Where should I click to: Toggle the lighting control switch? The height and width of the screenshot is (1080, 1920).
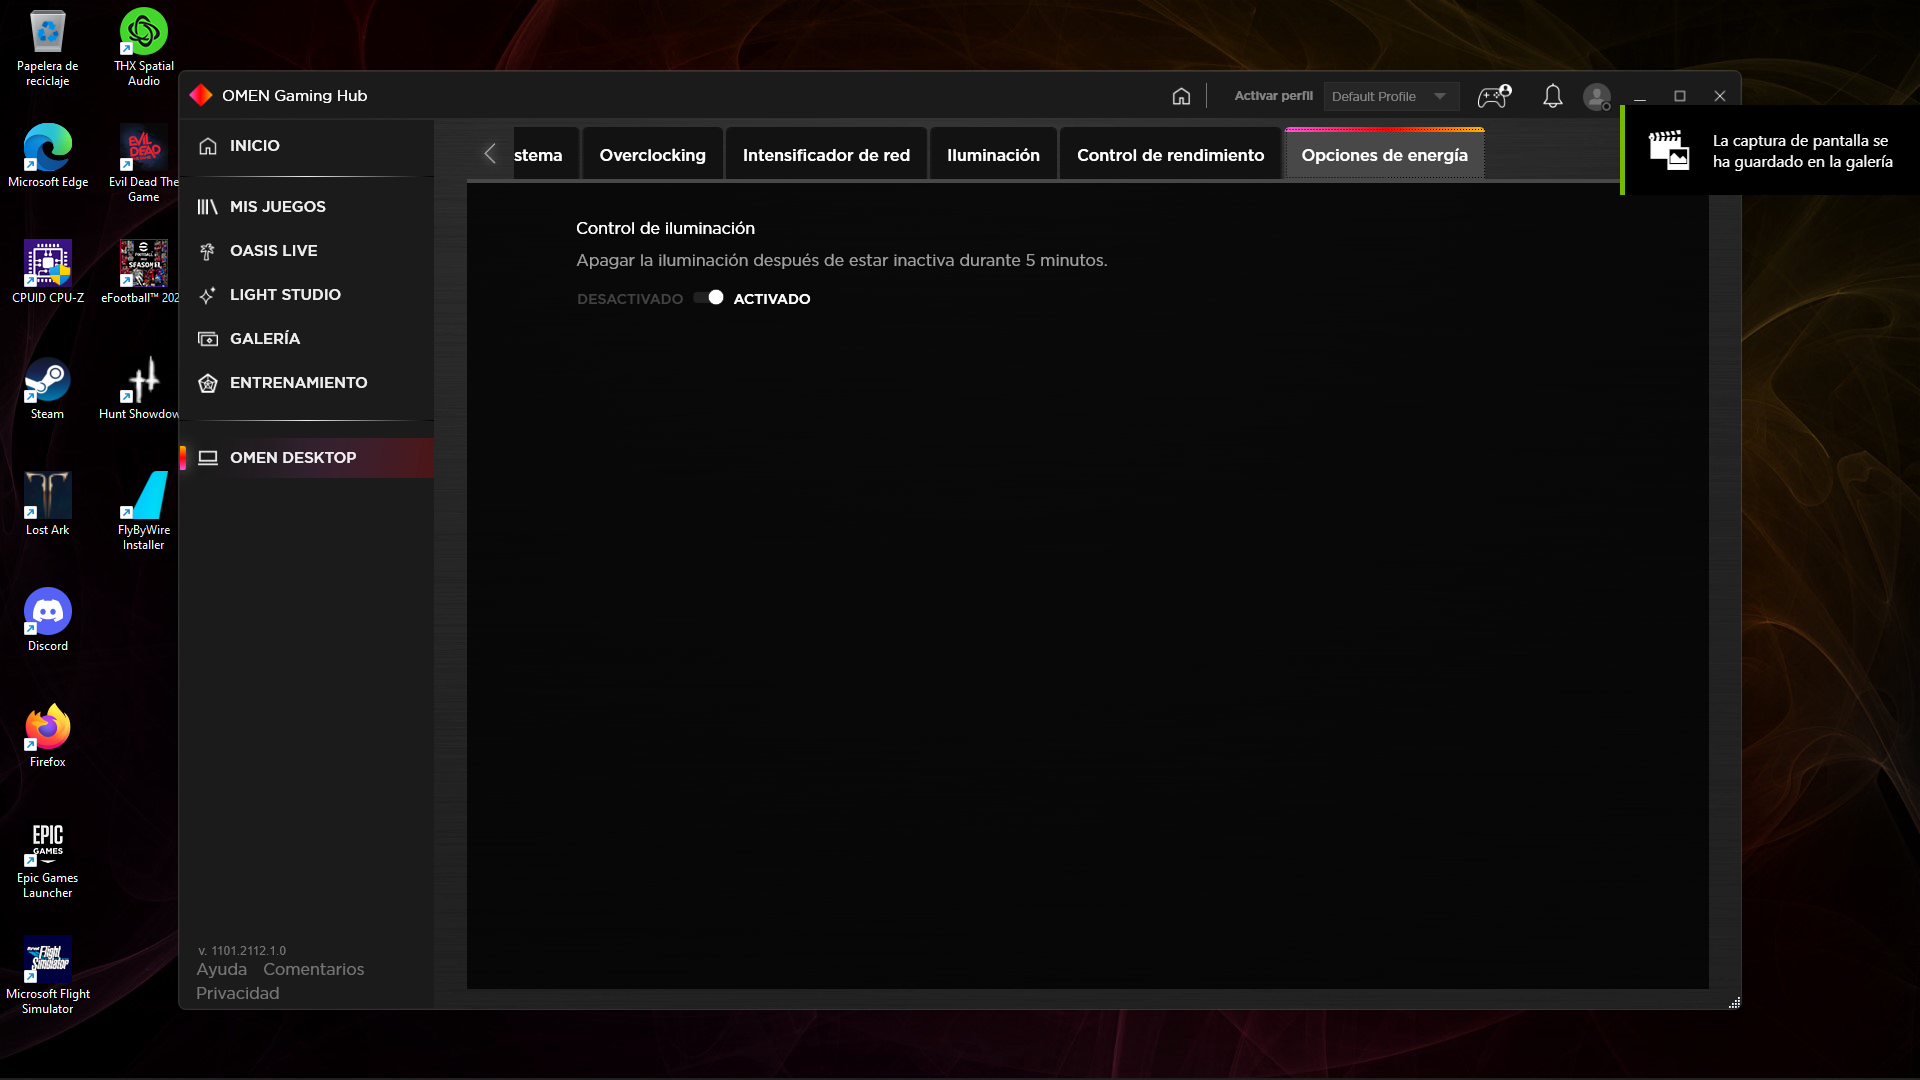(709, 298)
